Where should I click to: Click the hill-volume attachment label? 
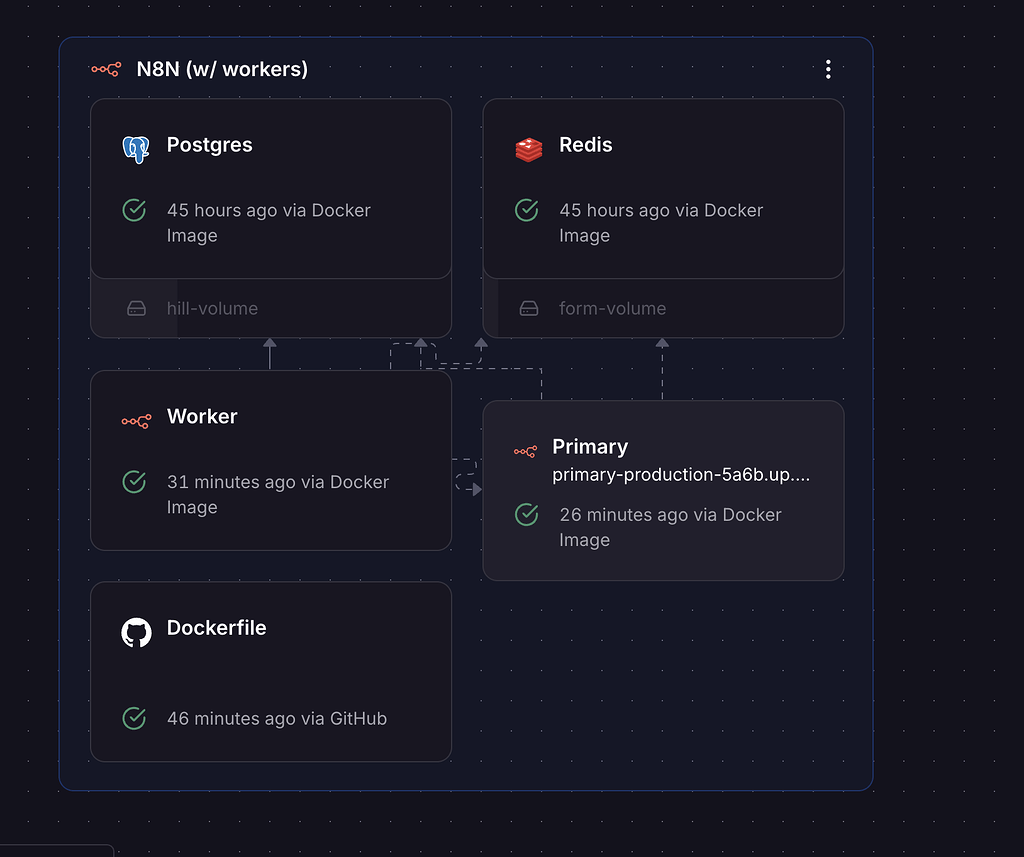[x=212, y=309]
